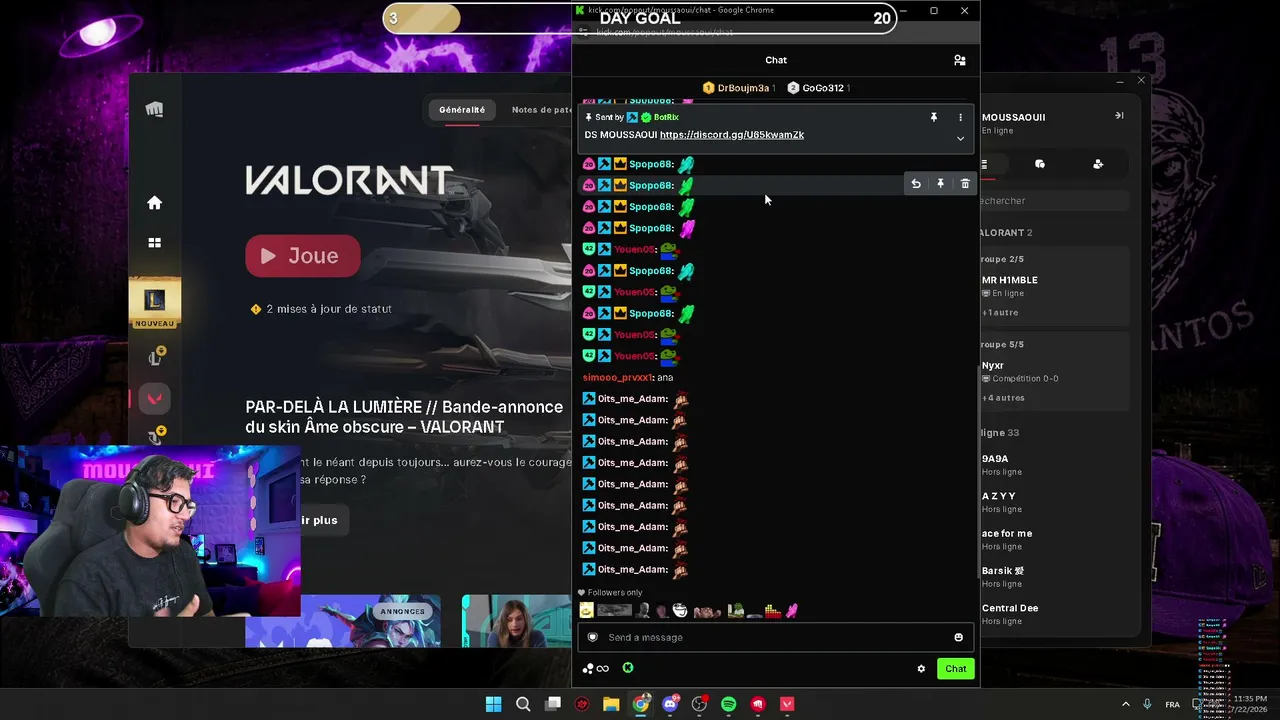Click the friends Rechercher search box

[x=1054, y=201]
